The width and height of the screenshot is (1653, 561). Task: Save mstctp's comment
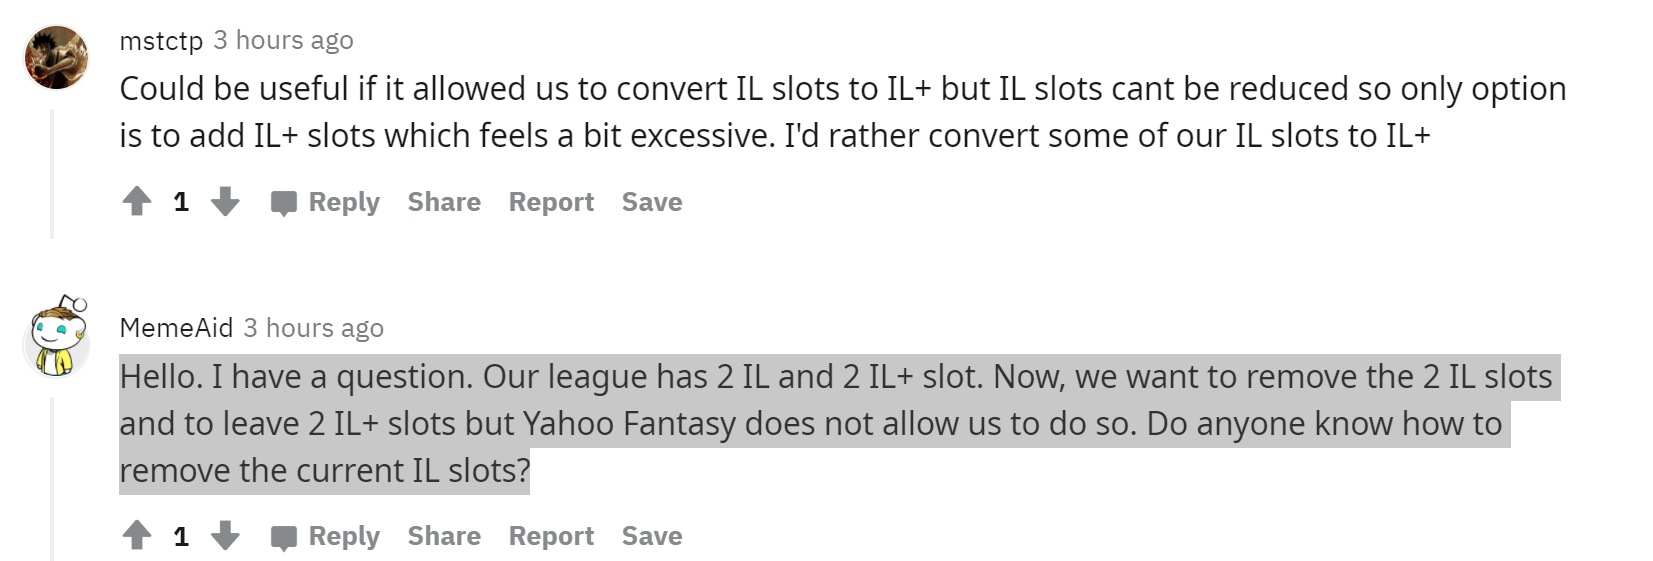(x=652, y=202)
